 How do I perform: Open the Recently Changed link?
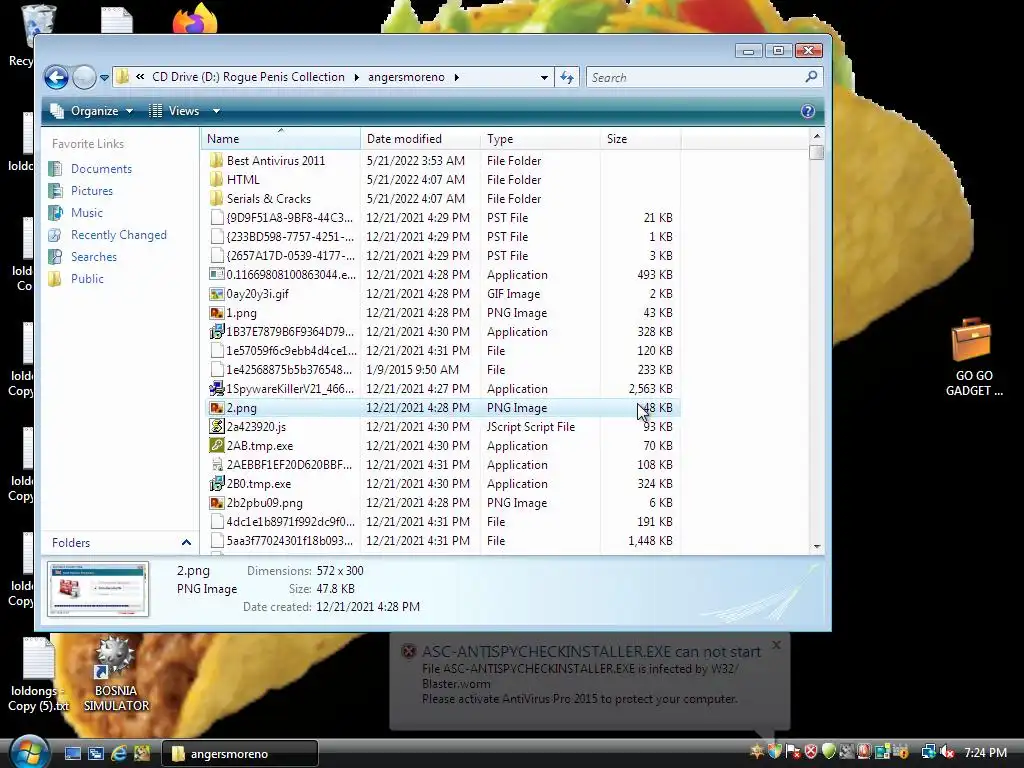pyautogui.click(x=119, y=234)
